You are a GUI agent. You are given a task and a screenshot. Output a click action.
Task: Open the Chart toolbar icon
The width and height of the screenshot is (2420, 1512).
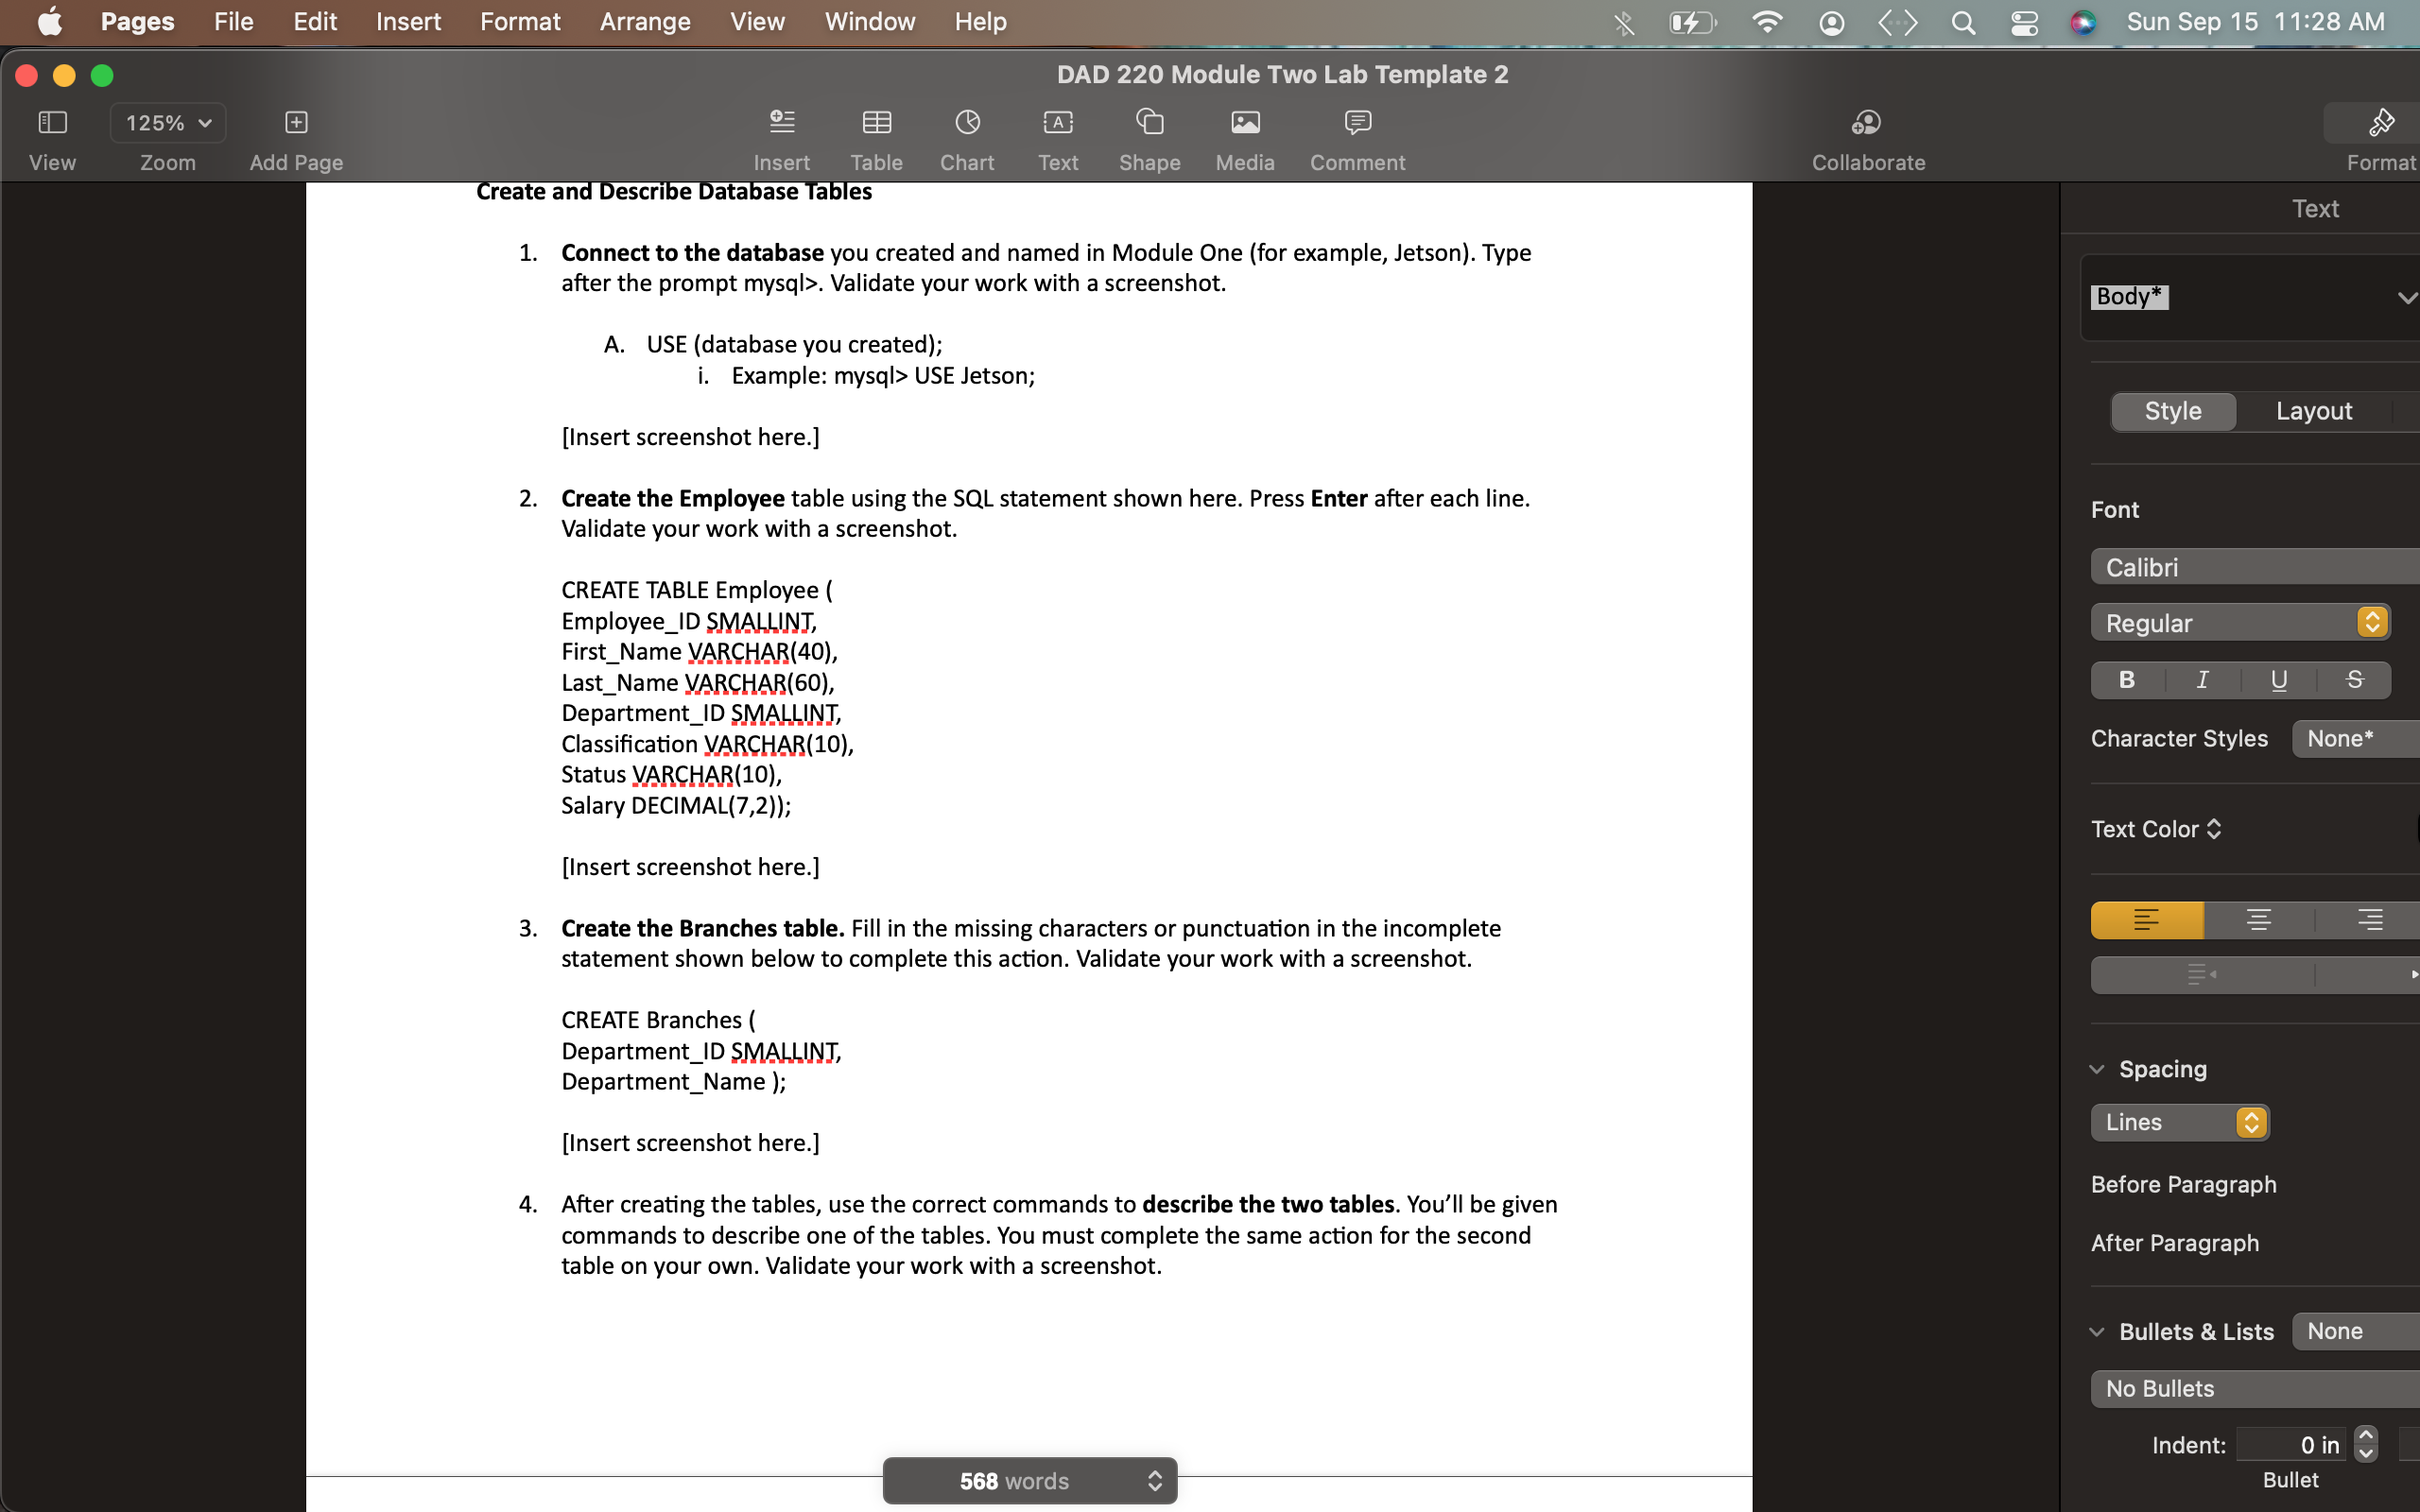pos(966,122)
